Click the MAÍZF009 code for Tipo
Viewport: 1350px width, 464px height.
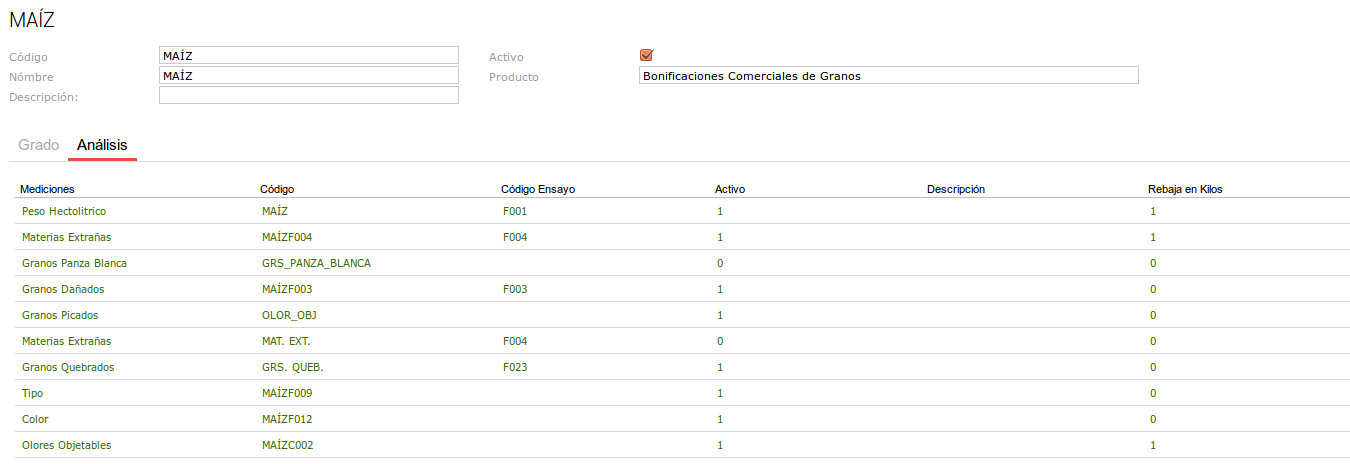(287, 394)
